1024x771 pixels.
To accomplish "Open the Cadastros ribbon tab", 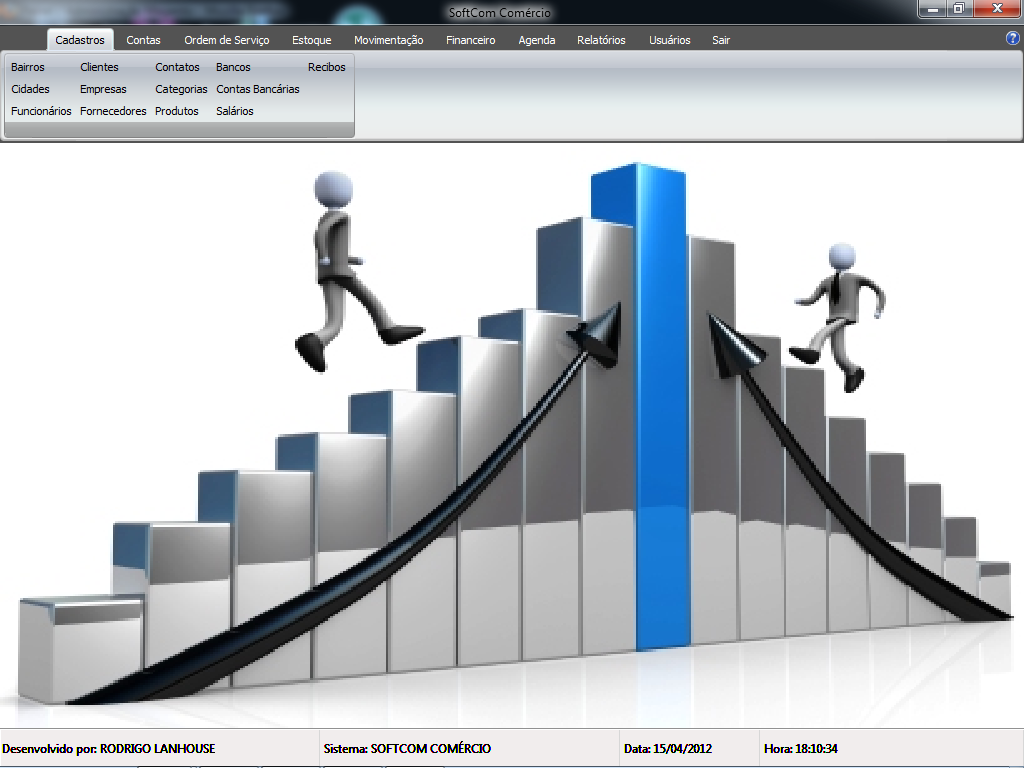I will click(x=80, y=40).
